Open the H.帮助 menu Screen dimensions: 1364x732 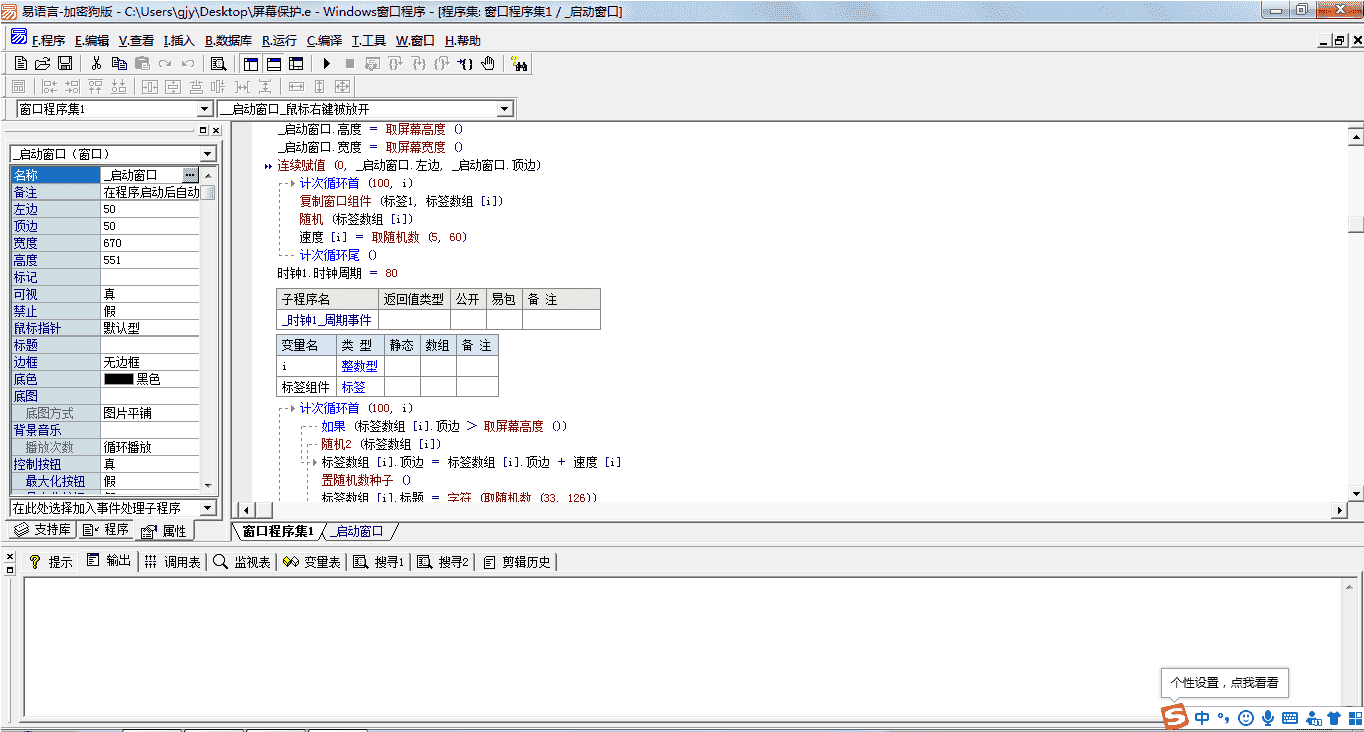[x=462, y=41]
